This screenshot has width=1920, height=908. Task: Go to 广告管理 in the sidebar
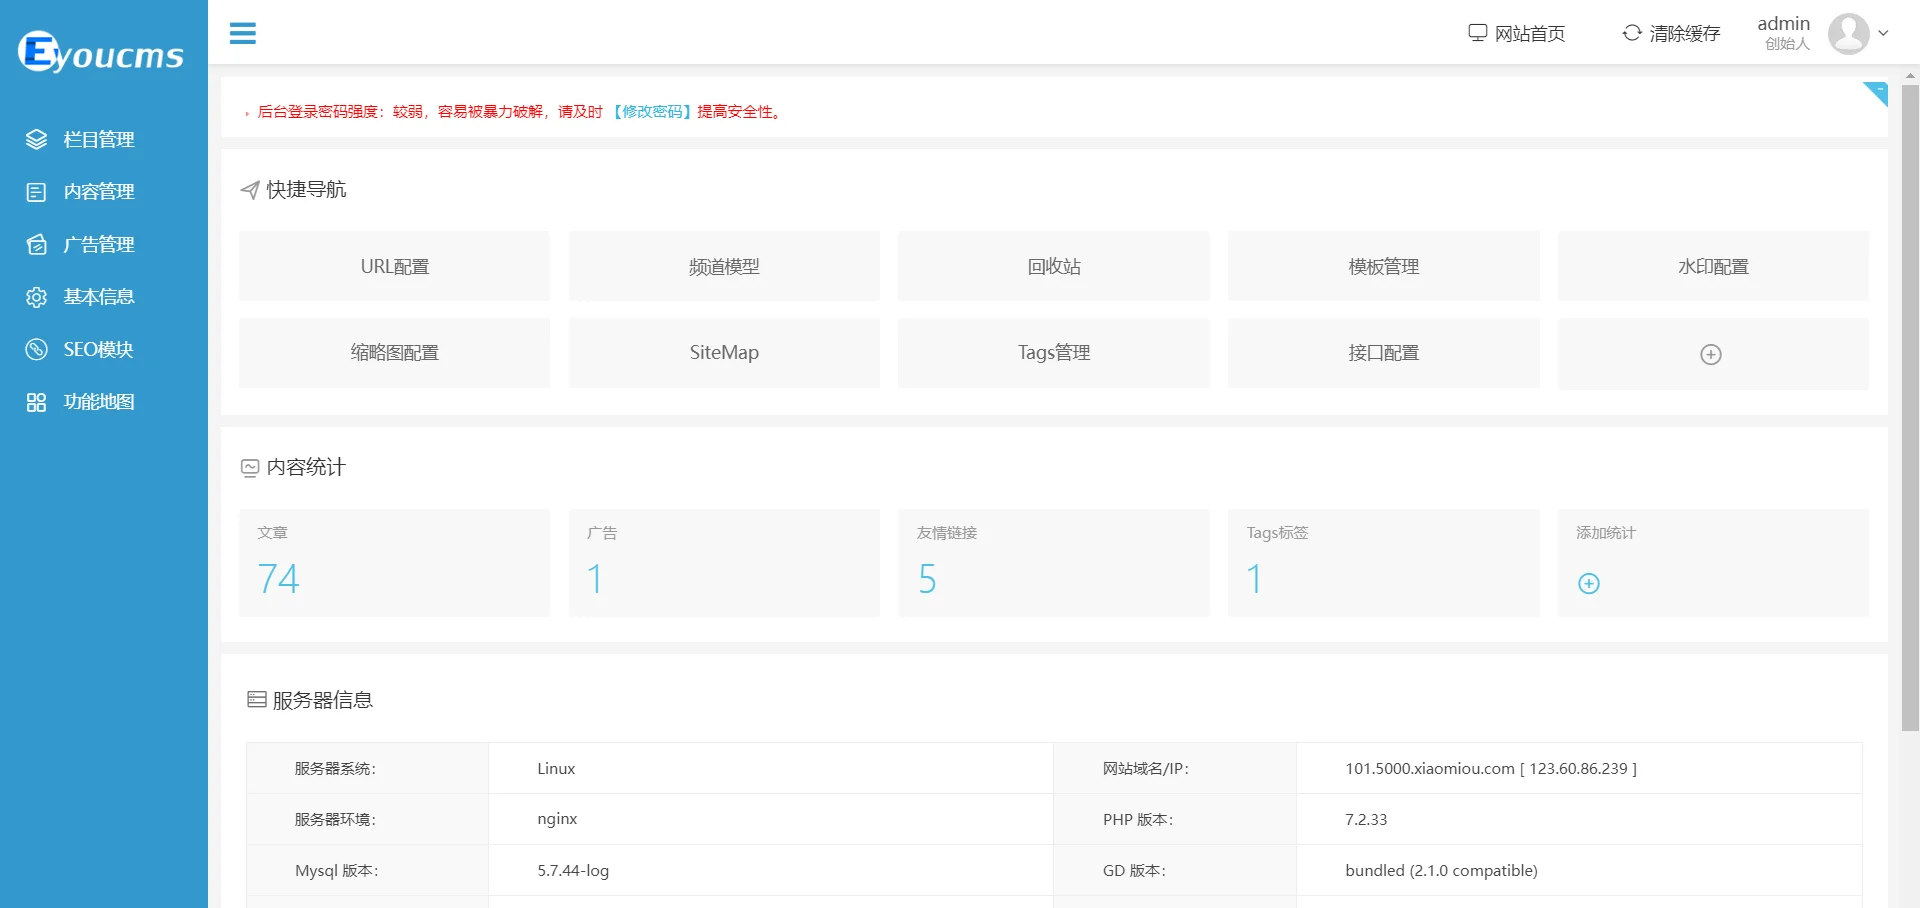click(98, 245)
